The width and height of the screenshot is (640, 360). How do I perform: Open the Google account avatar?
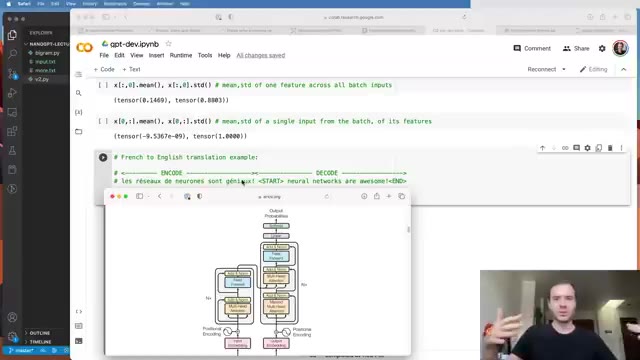[620, 48]
